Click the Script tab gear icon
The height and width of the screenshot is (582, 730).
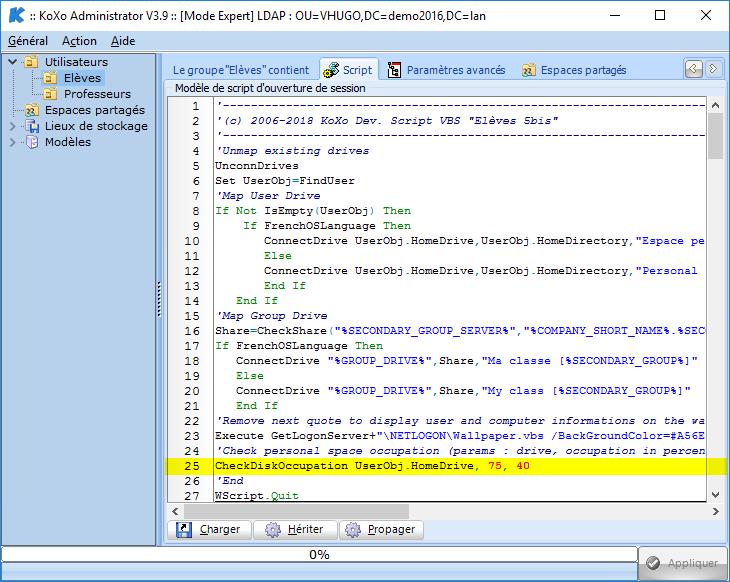[x=331, y=70]
